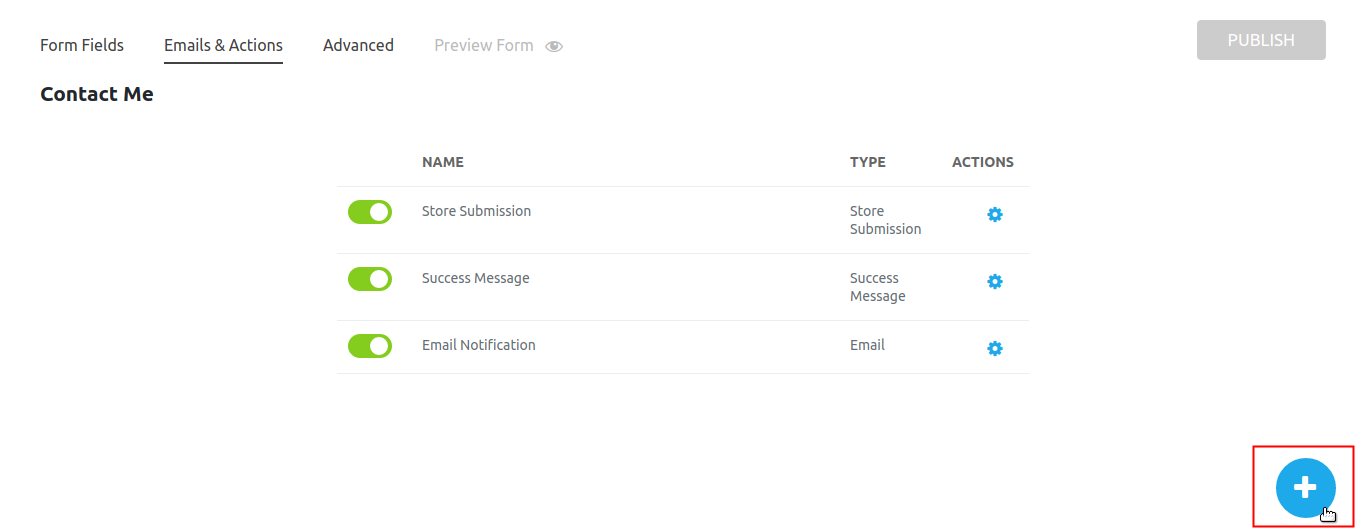This screenshot has height=530, width=1364.
Task: Click the ACTIONS column header
Action: (x=983, y=162)
